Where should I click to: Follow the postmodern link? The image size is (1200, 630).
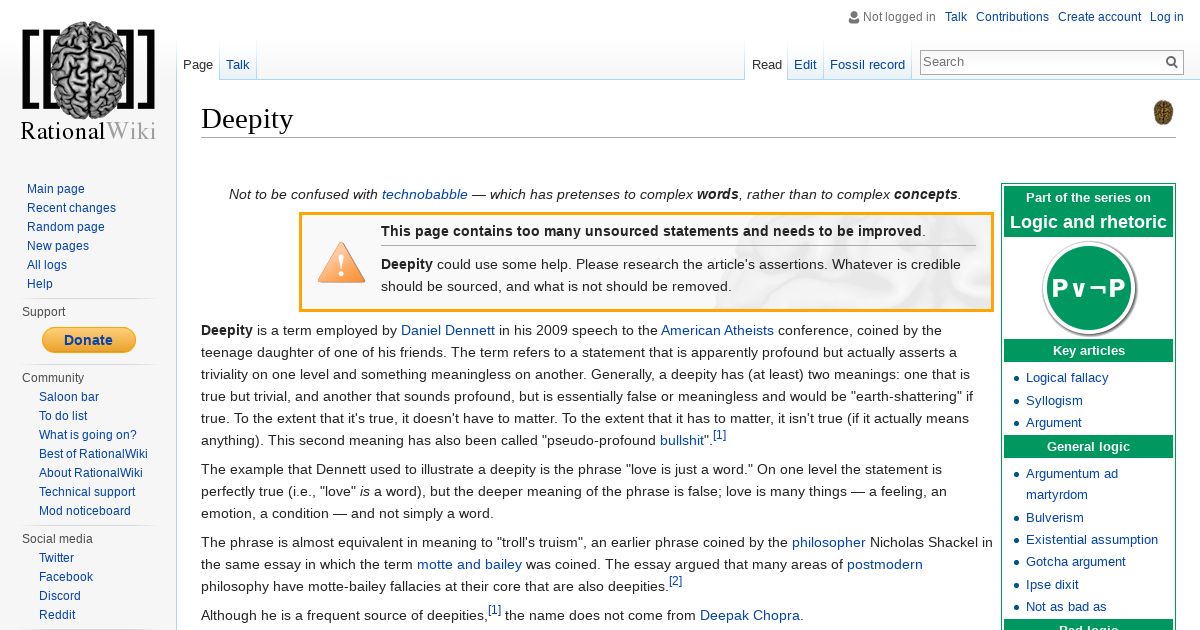[885, 564]
